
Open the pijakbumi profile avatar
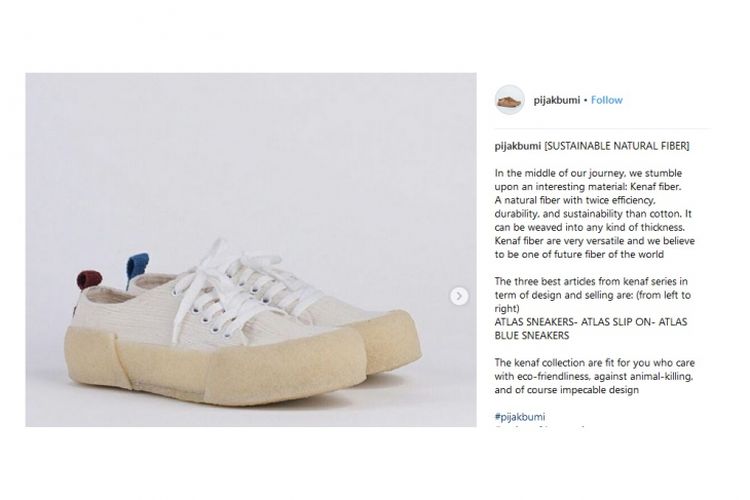tap(509, 100)
